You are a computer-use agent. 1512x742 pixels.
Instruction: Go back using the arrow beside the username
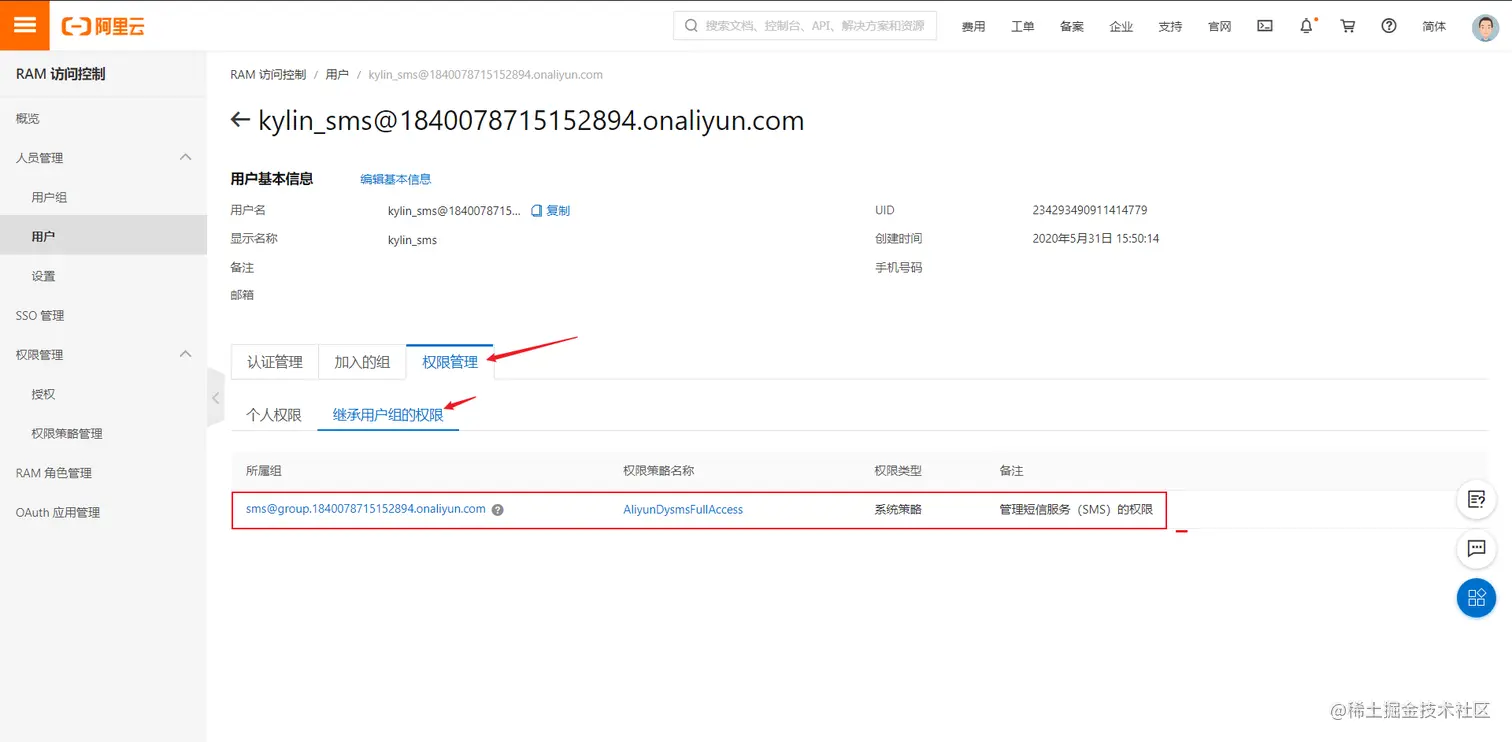(x=239, y=120)
